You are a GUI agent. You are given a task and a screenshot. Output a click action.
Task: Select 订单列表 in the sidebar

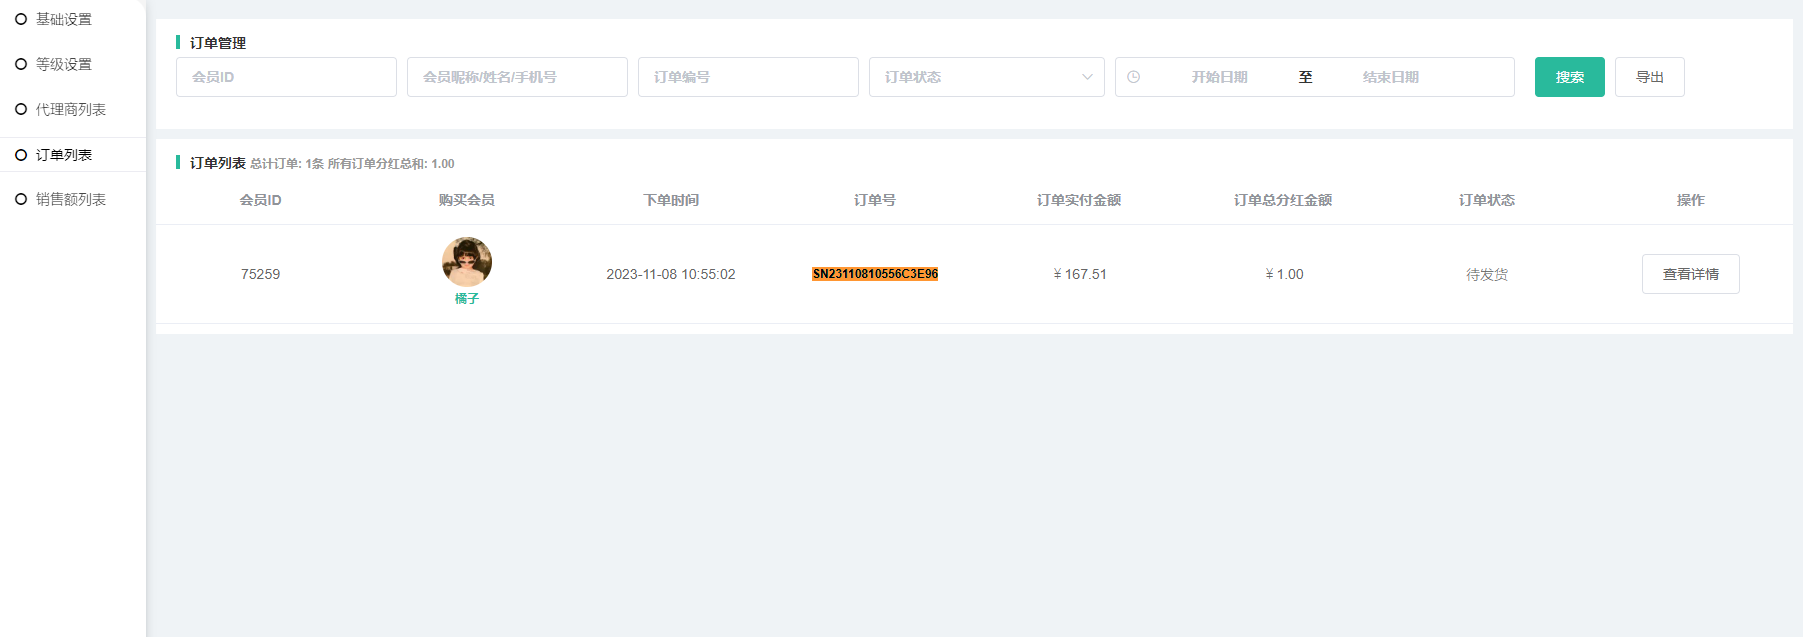pyautogui.click(x=64, y=155)
